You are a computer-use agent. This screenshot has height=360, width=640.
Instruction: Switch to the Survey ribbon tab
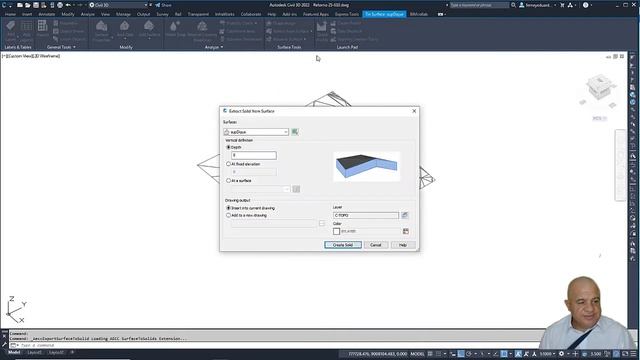click(162, 14)
